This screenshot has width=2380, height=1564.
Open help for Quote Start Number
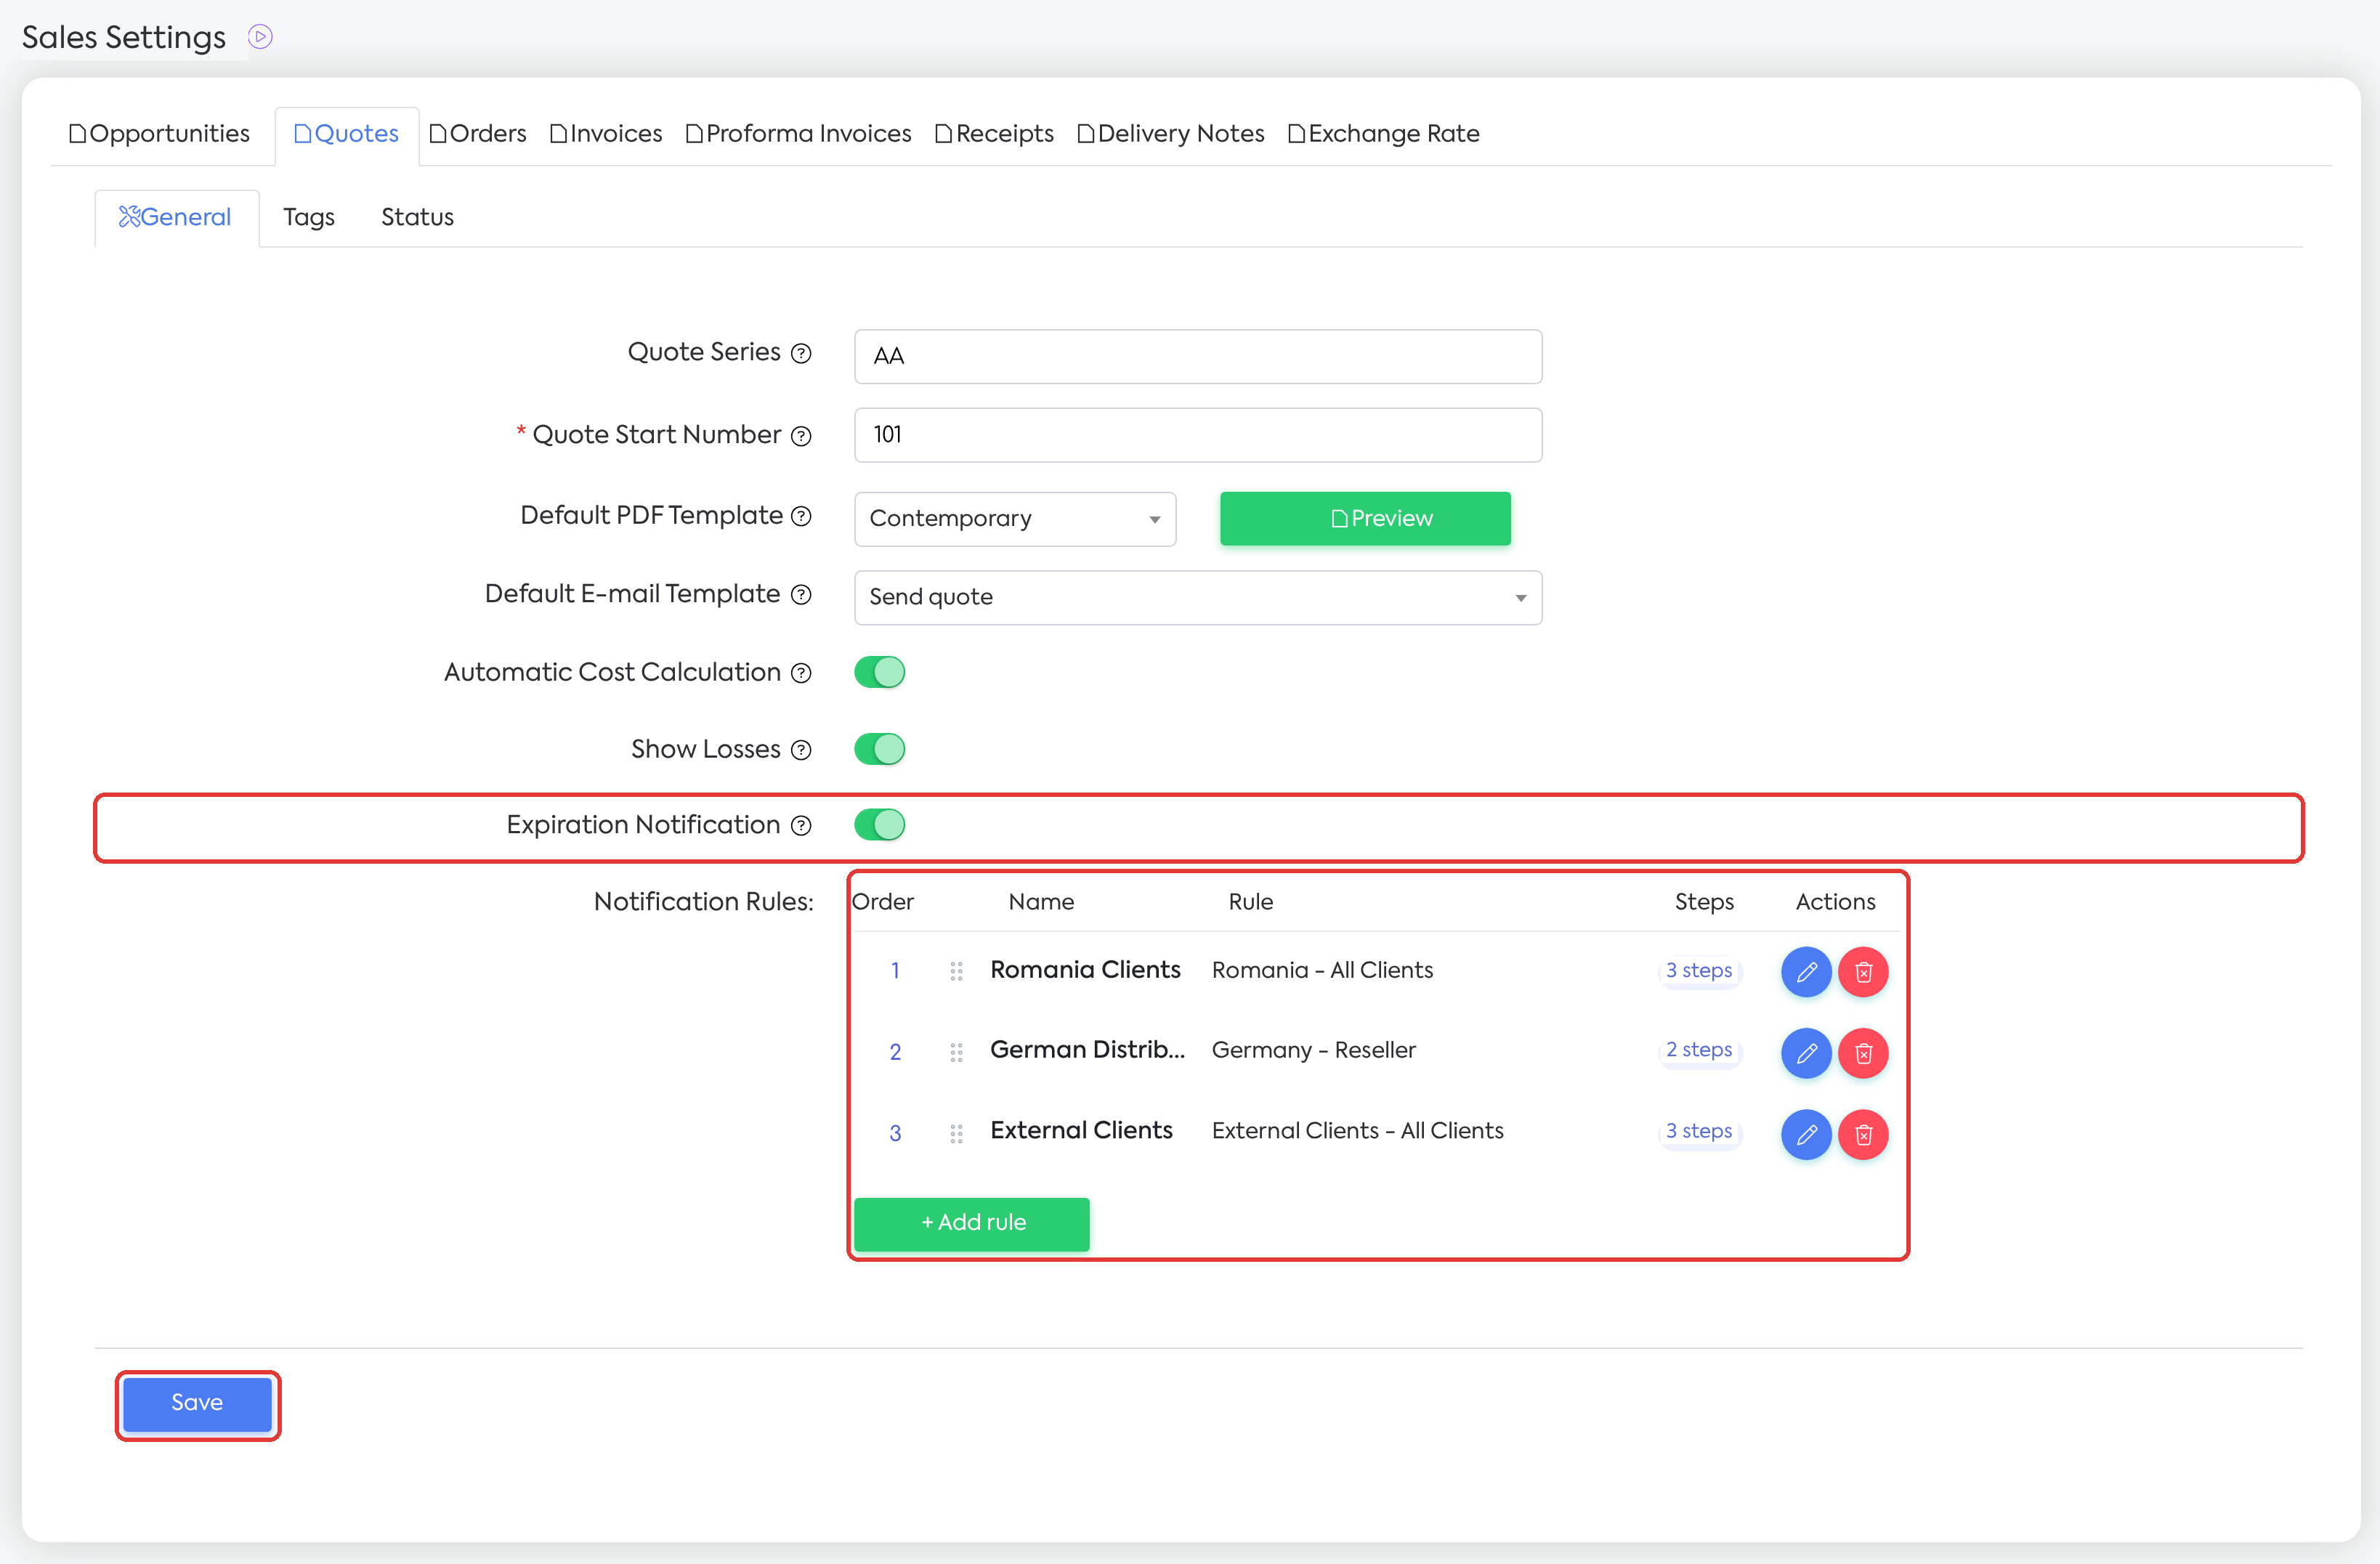[x=801, y=436]
